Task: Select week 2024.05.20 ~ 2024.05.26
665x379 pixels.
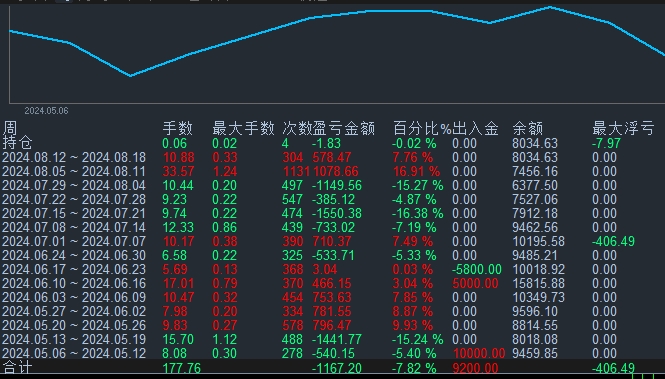Action: pos(74,326)
